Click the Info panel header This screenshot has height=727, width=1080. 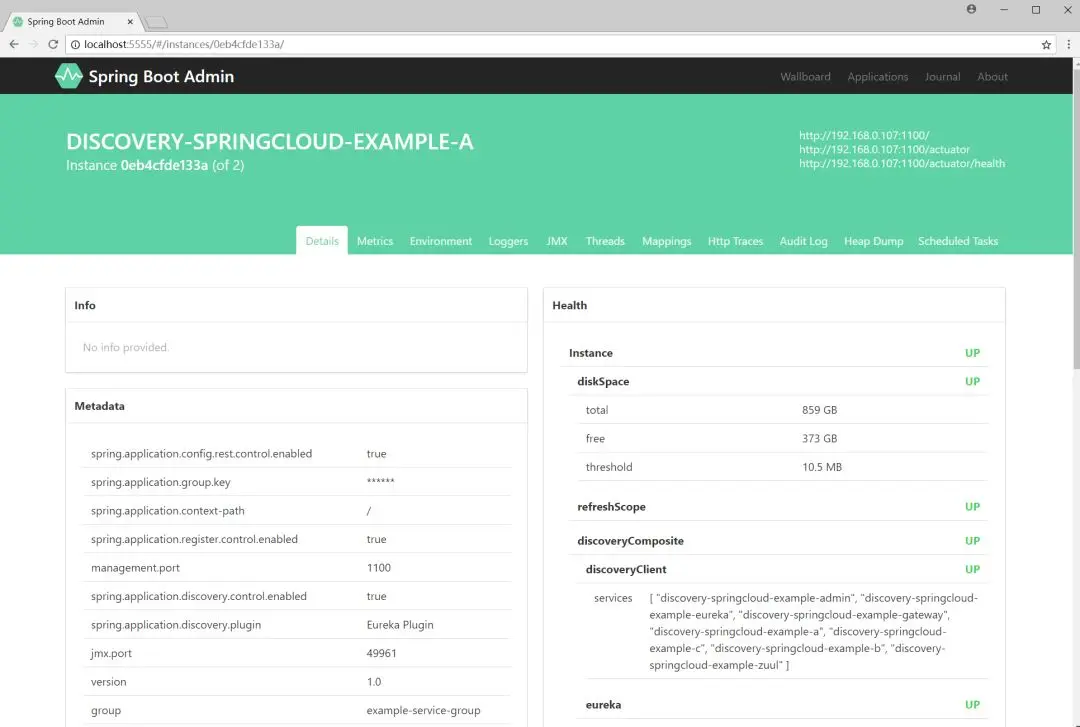[x=296, y=305]
